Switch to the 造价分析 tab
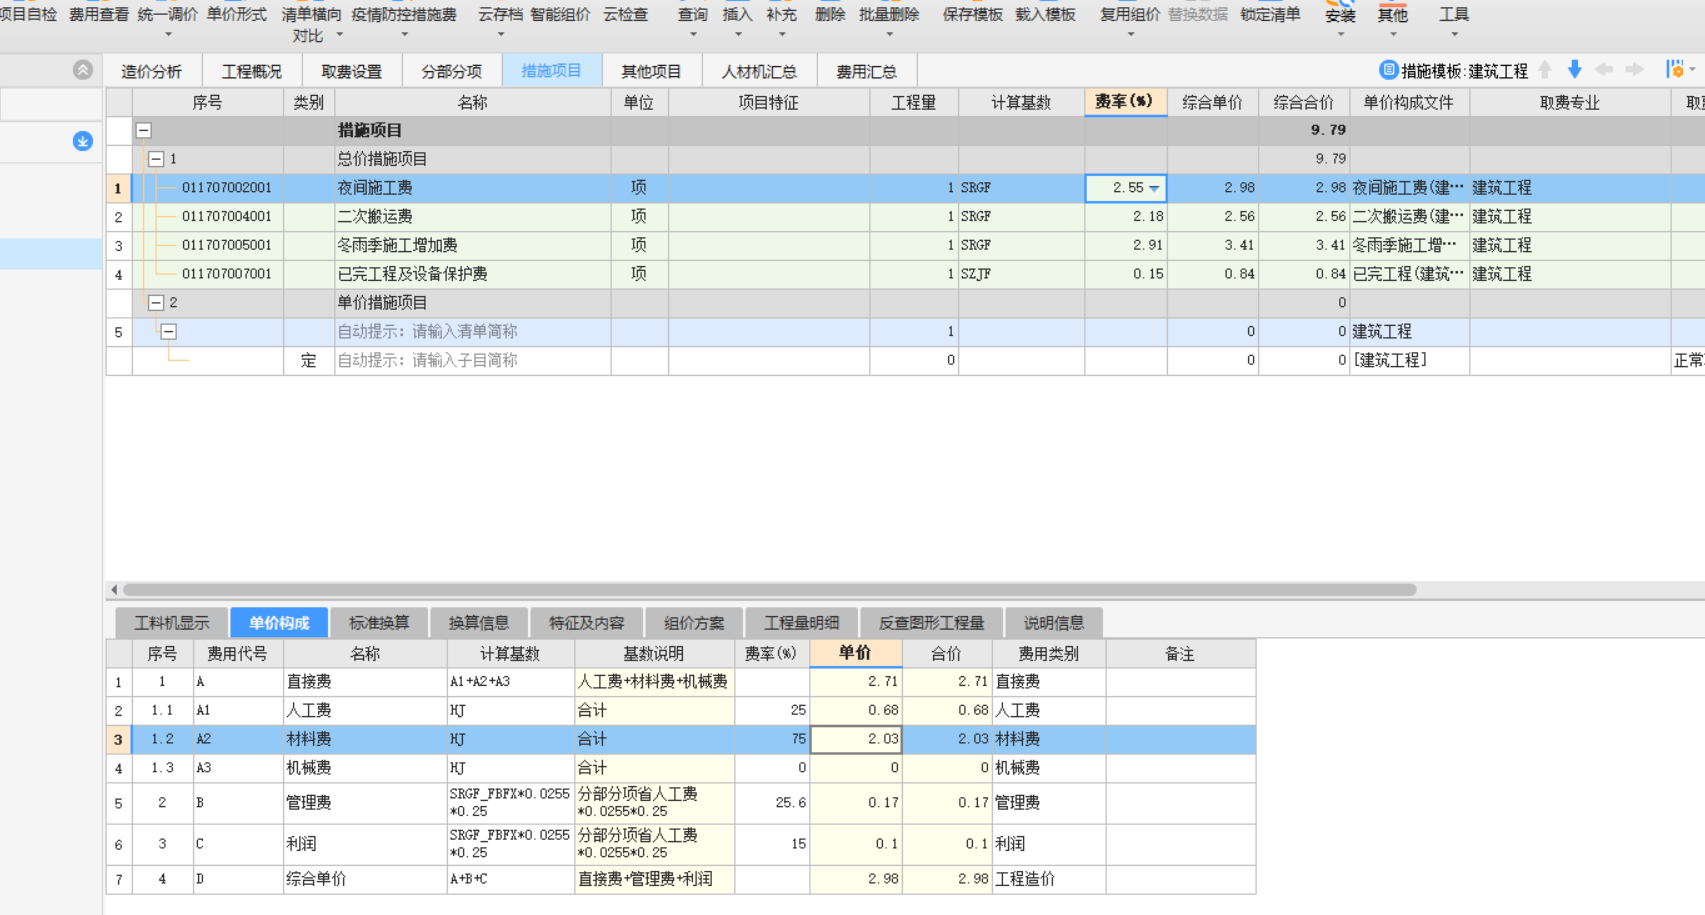The height and width of the screenshot is (915, 1705). coord(152,71)
